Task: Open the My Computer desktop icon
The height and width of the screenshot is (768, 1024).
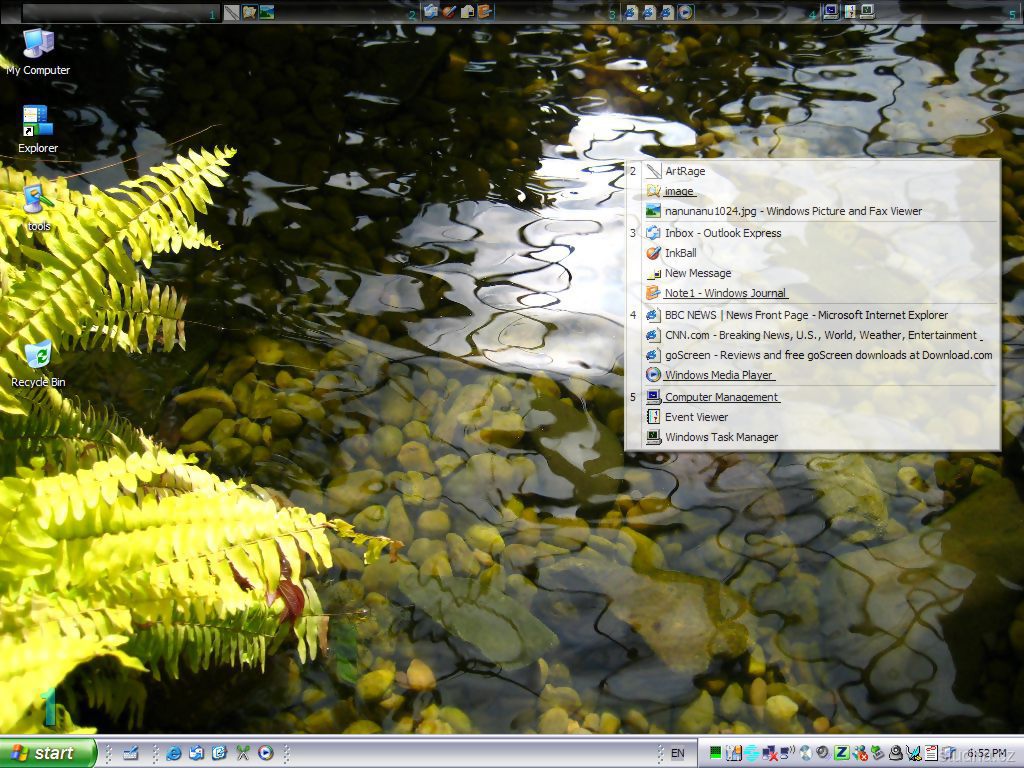Action: point(38,45)
